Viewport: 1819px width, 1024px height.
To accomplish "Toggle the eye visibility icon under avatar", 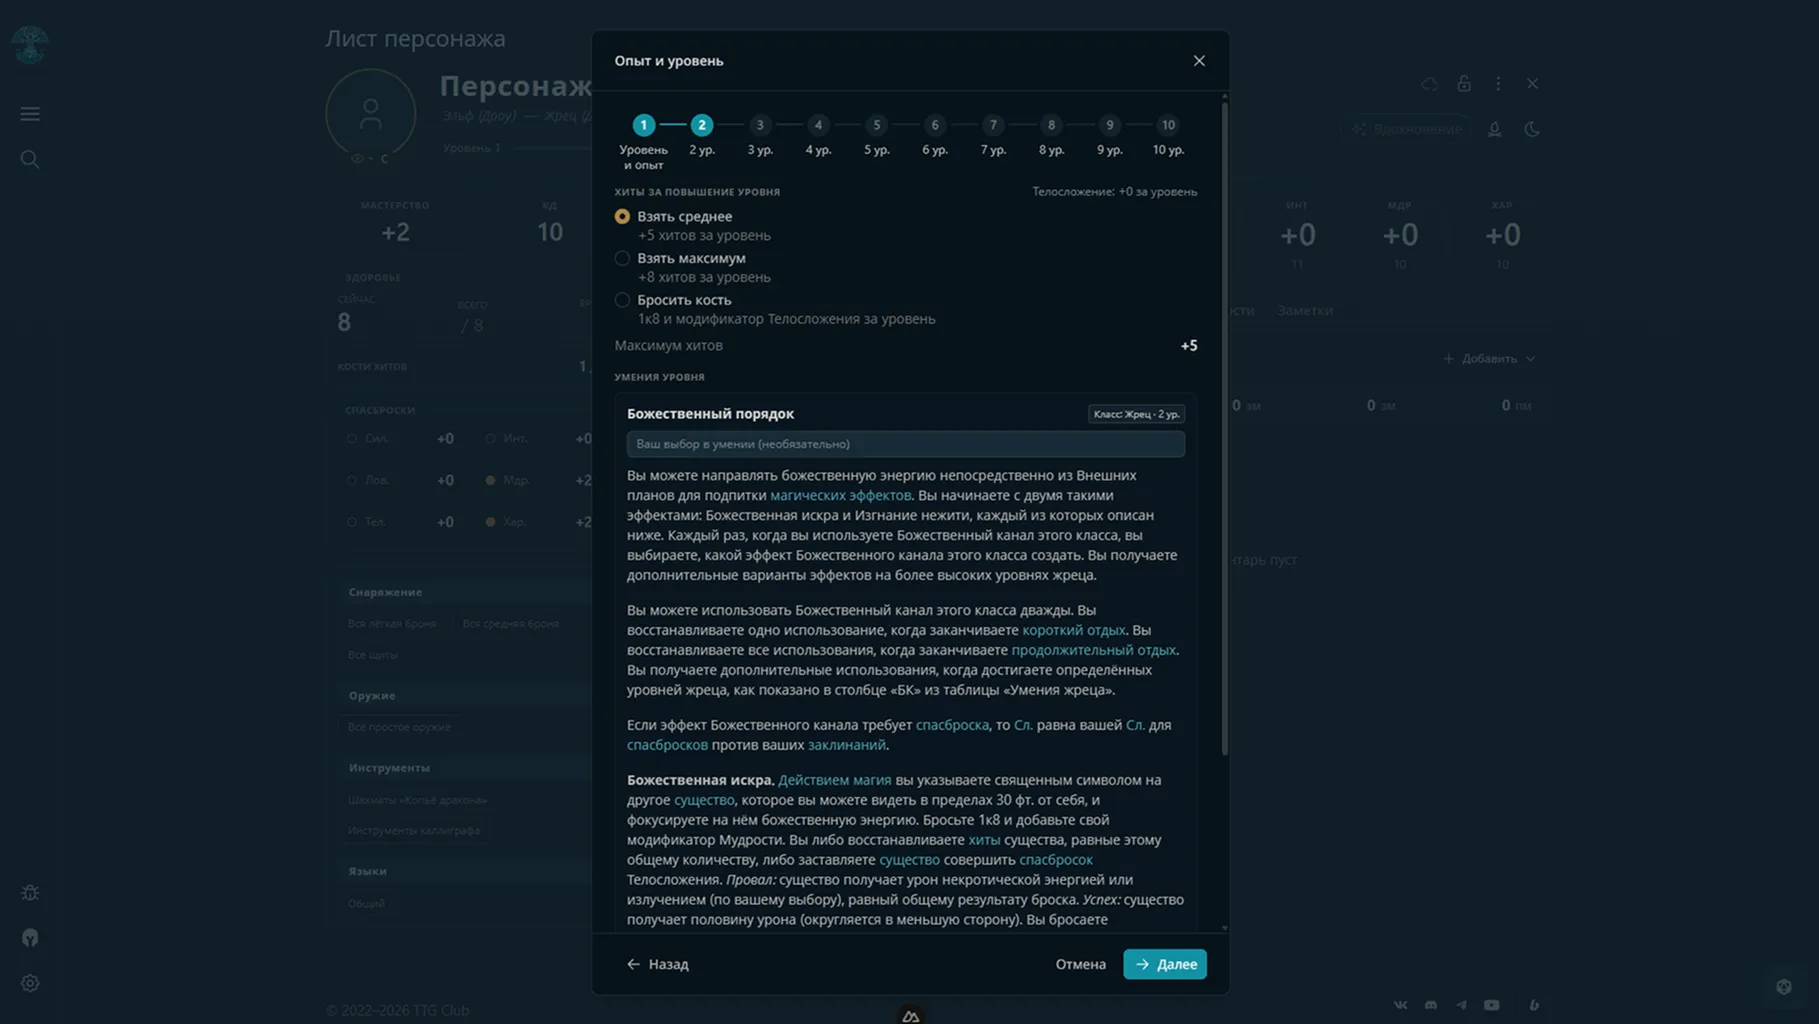I will 357,159.
